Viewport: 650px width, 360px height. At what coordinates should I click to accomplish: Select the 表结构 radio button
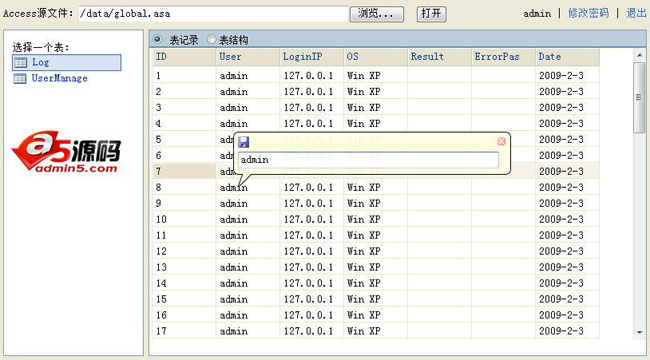tap(212, 39)
